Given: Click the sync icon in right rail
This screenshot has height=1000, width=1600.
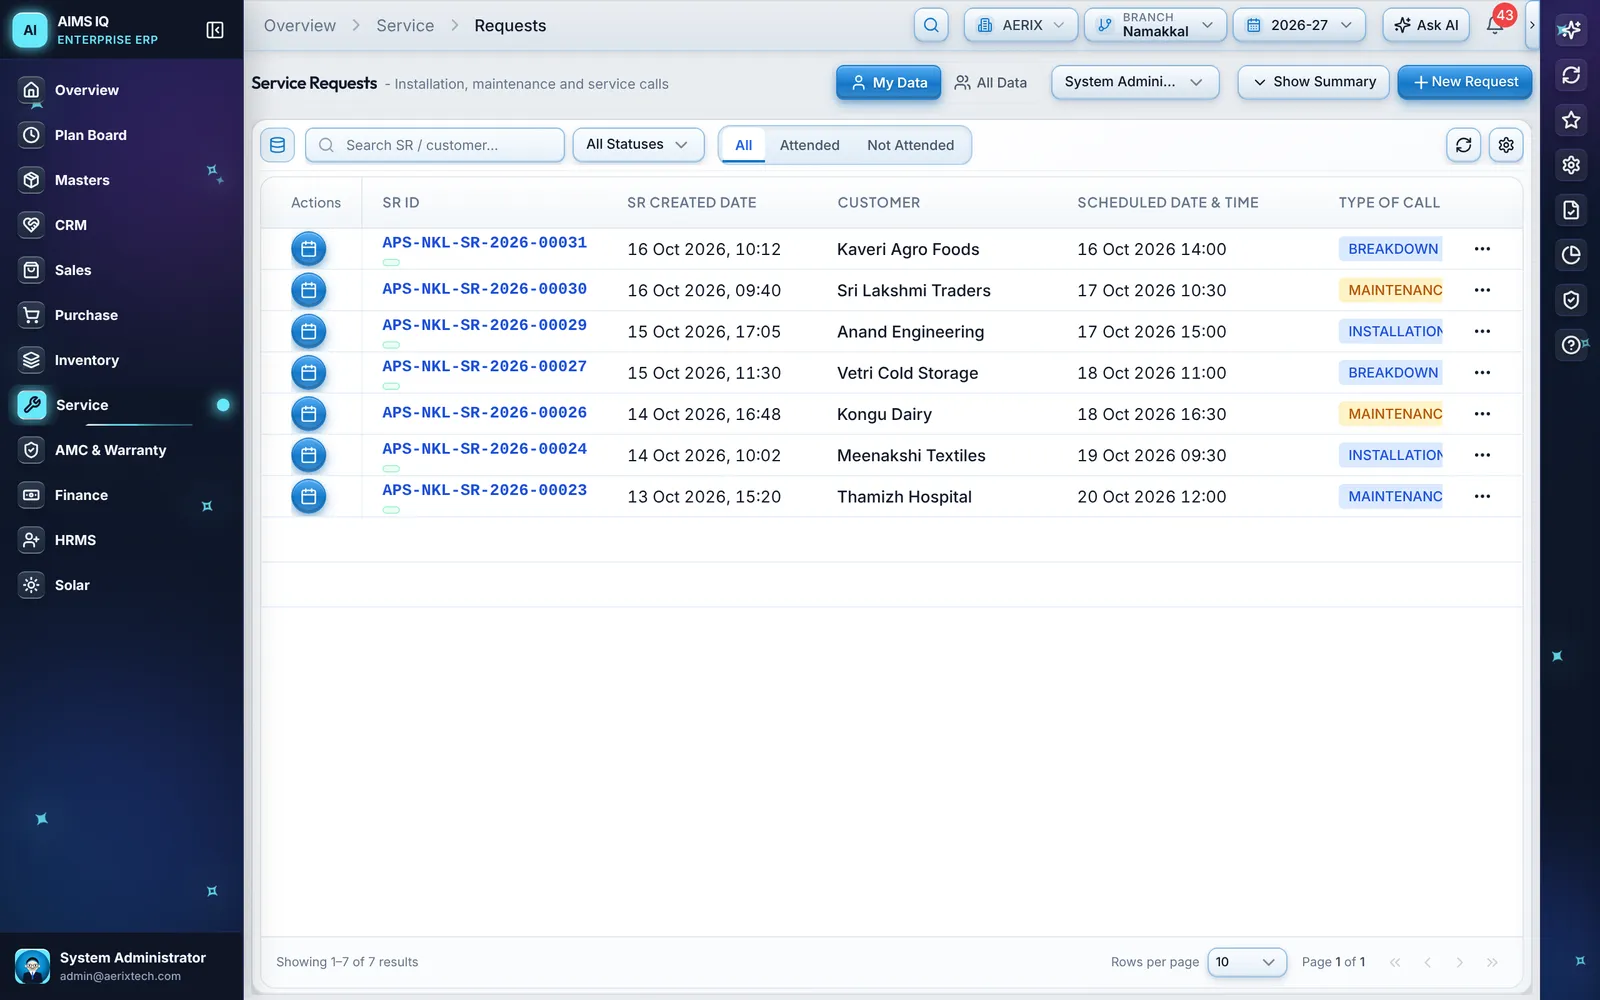Looking at the screenshot, I should click(x=1571, y=75).
